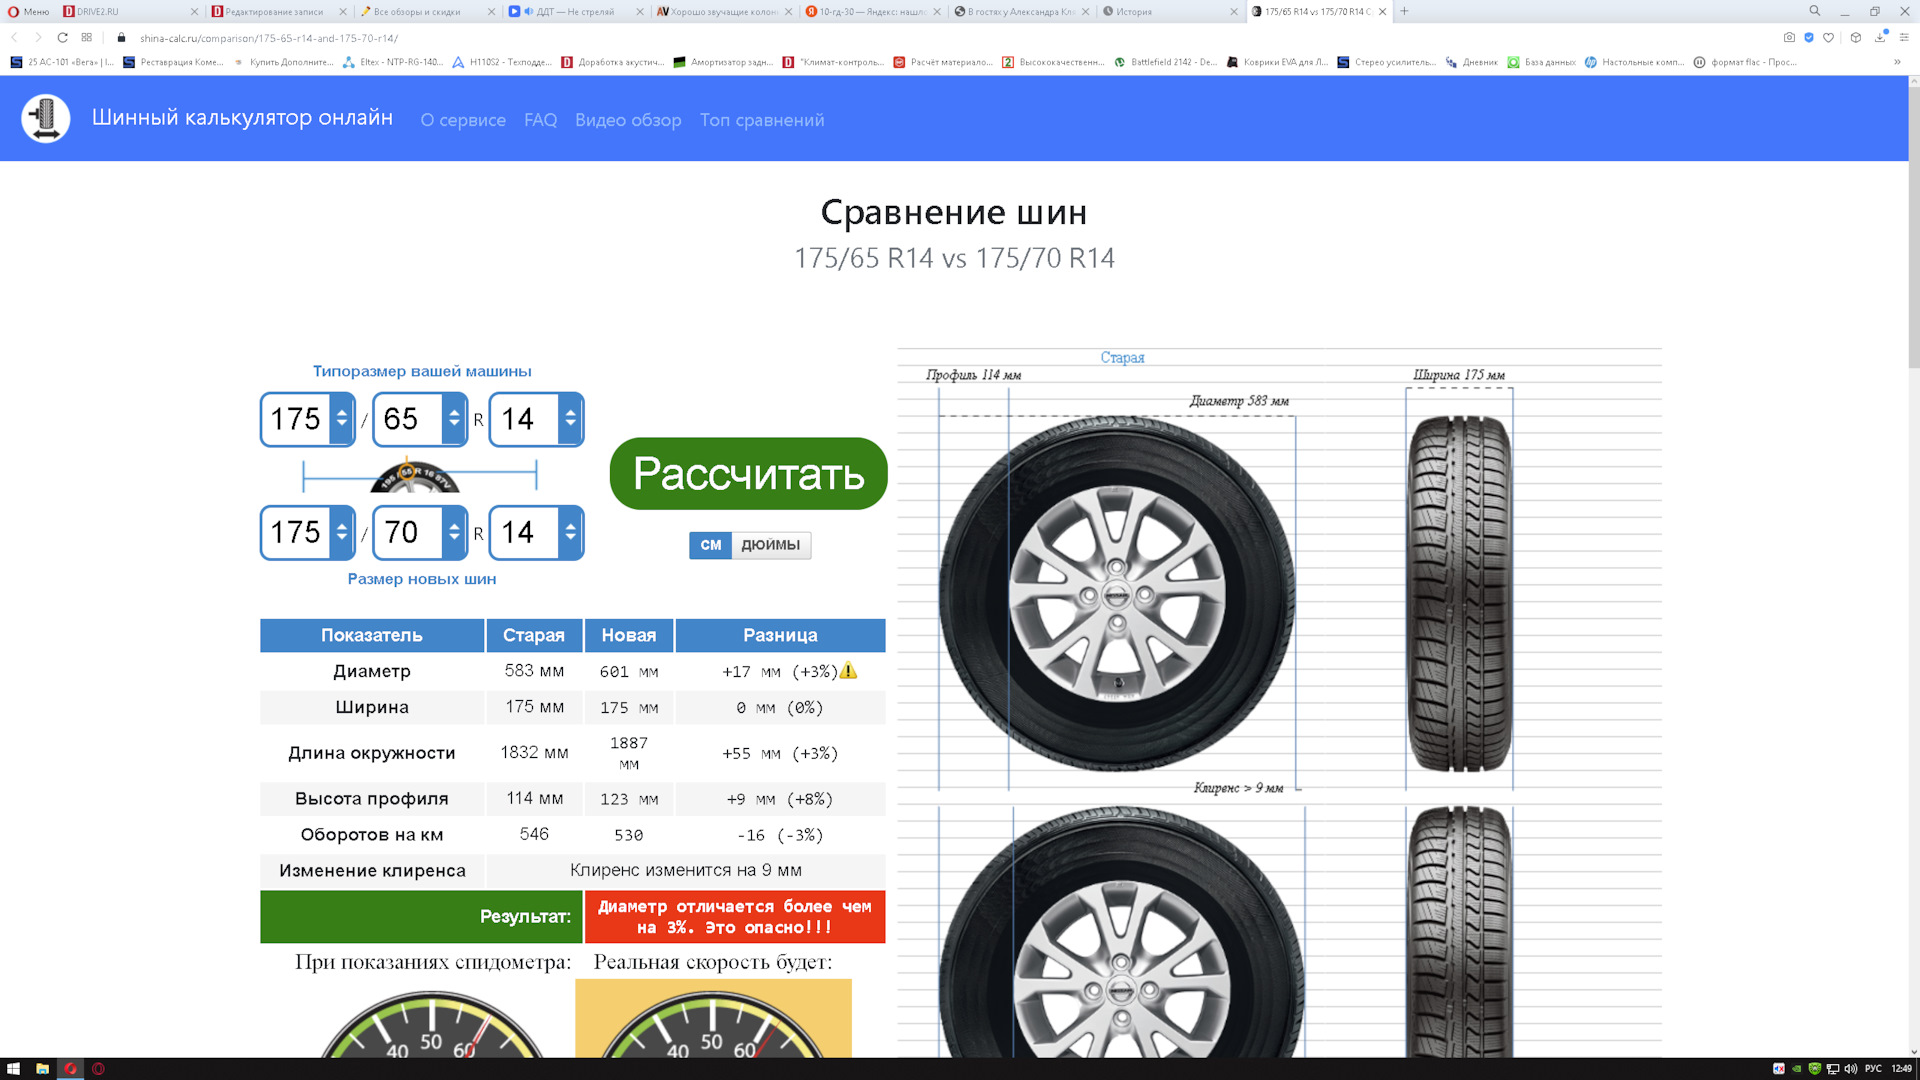Open Easy Setup sliders icon

click(x=1905, y=38)
